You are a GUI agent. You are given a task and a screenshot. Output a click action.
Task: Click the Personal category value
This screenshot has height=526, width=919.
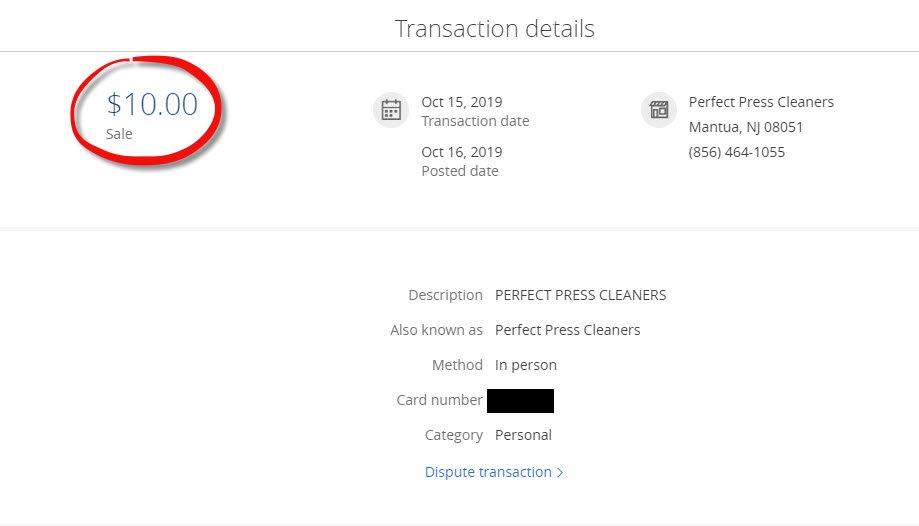pyautogui.click(x=523, y=435)
